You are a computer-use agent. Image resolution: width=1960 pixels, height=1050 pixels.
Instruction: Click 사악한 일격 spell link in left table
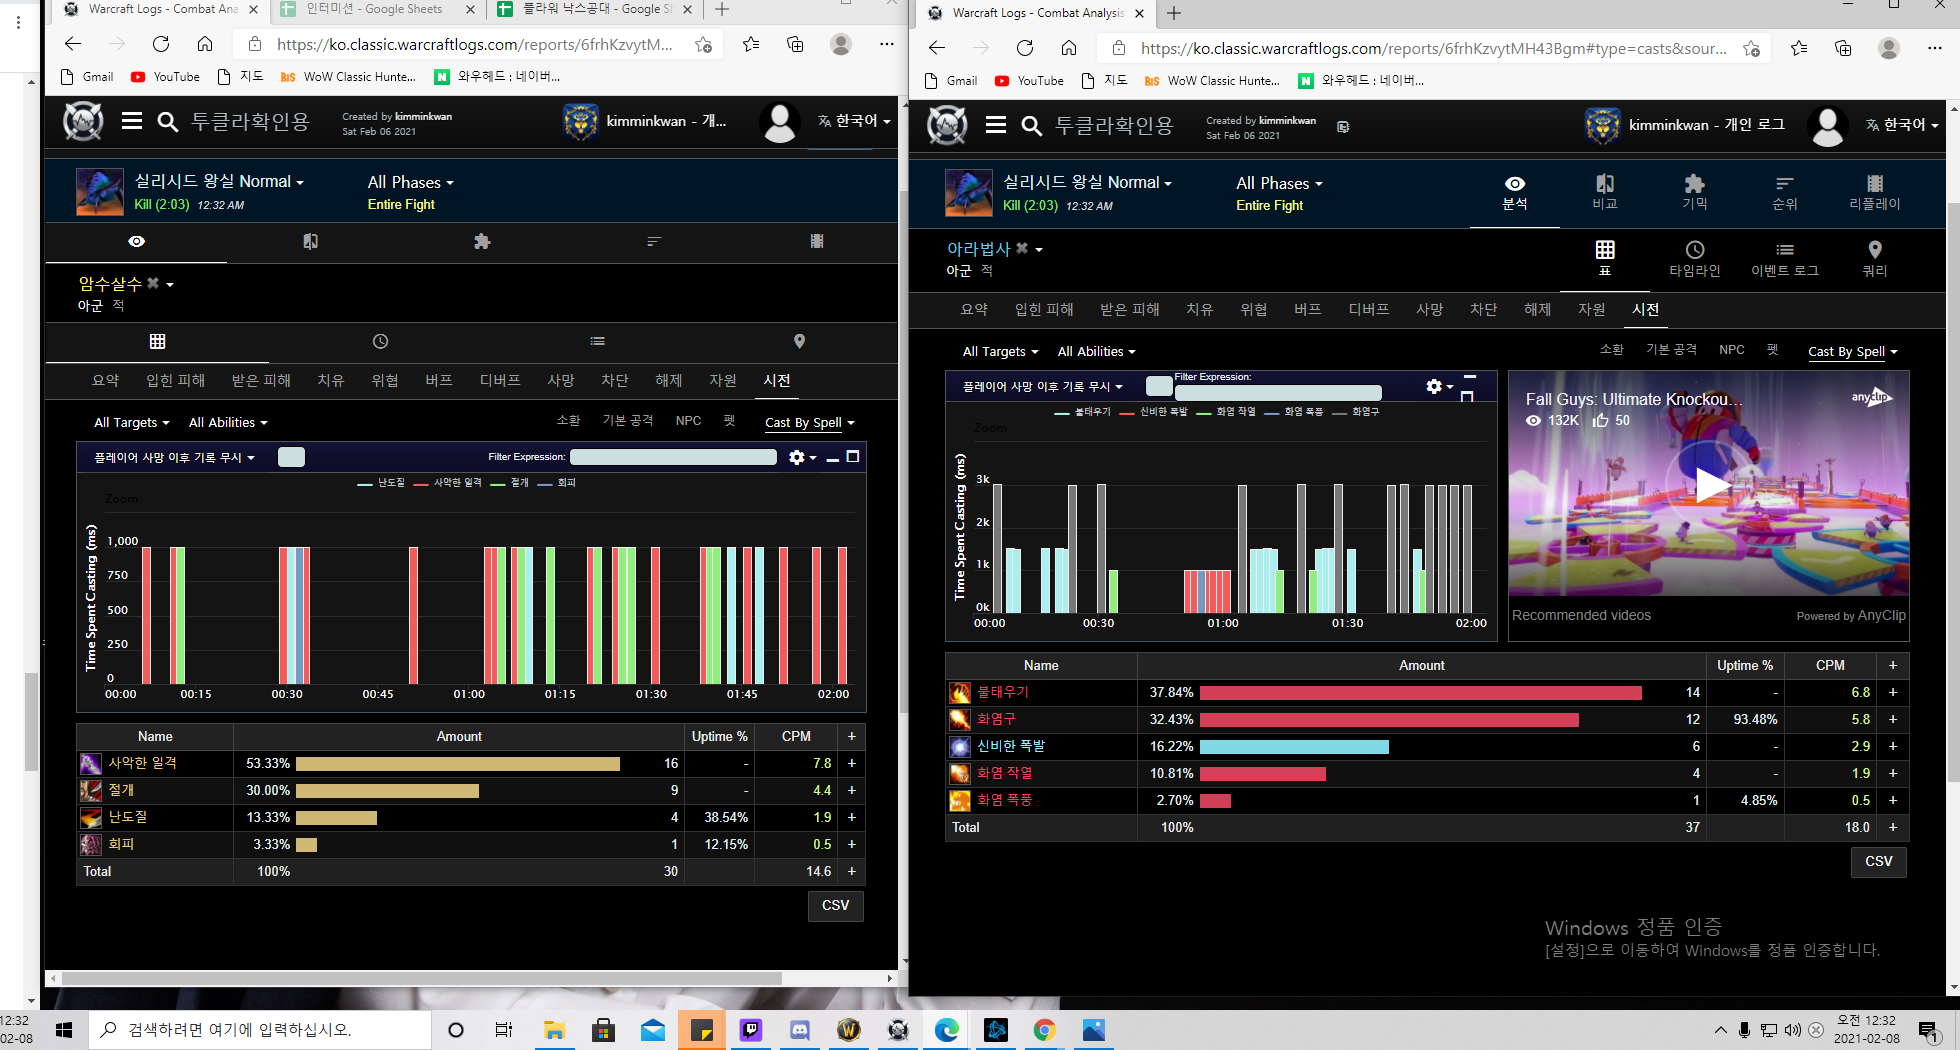(142, 763)
